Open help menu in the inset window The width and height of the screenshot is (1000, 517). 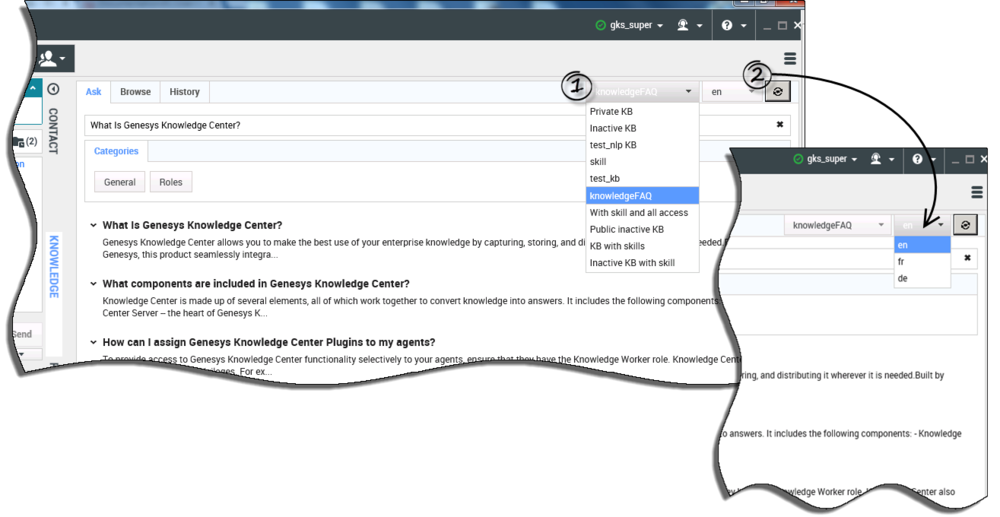924,159
